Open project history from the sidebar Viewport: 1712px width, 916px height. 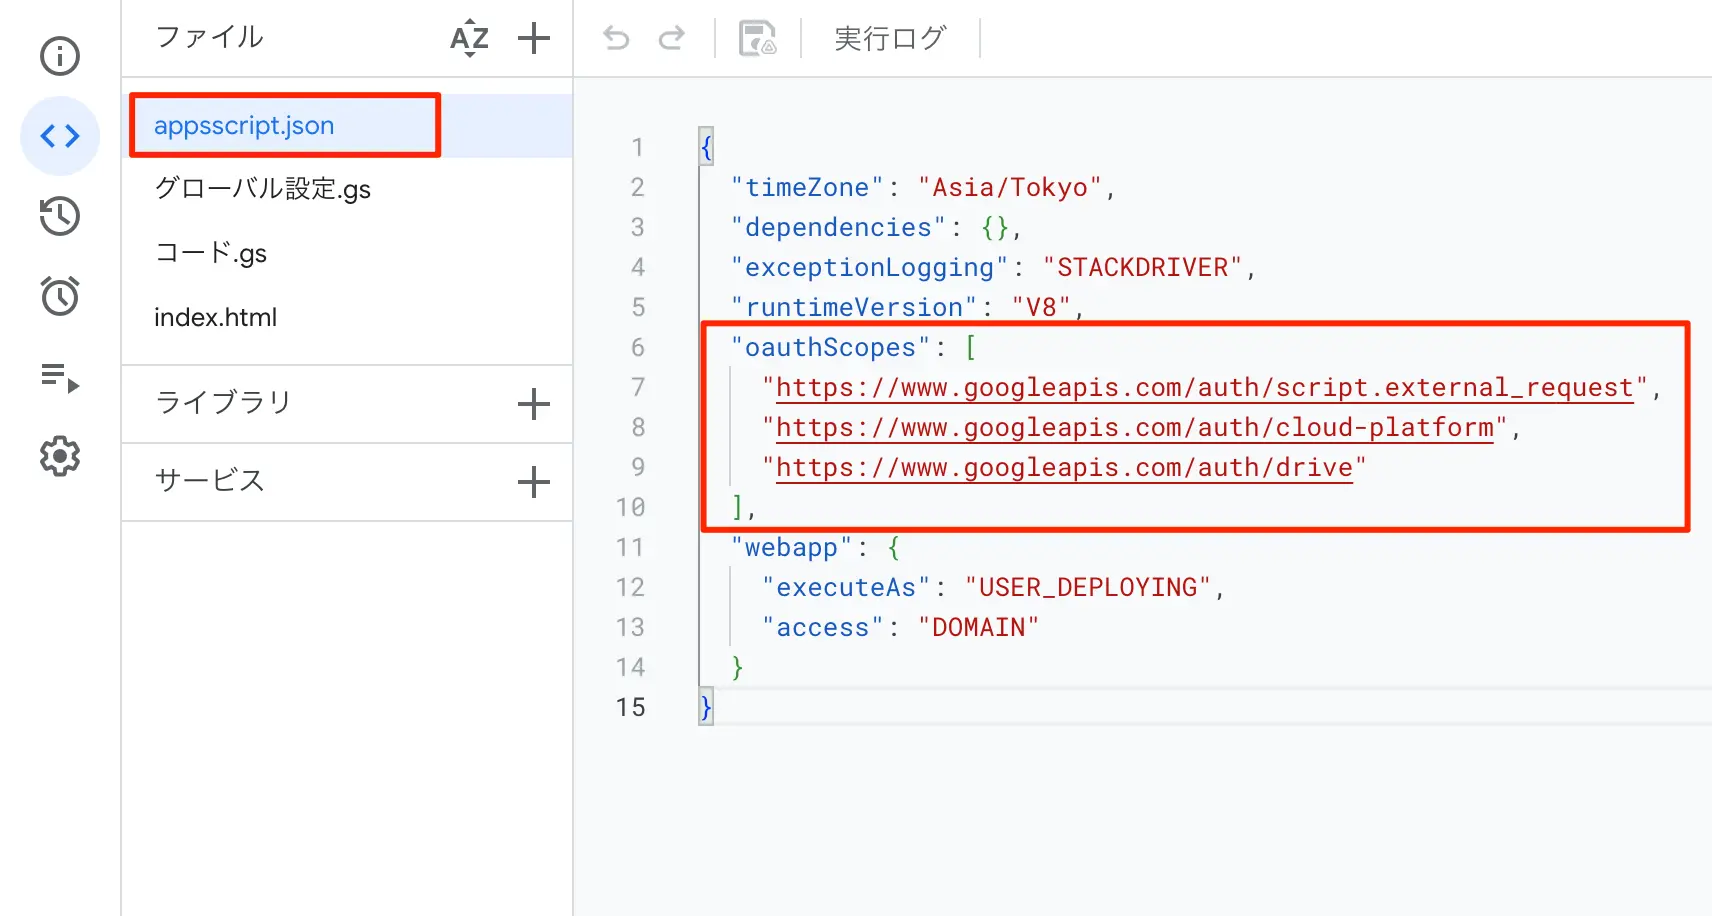(x=60, y=216)
